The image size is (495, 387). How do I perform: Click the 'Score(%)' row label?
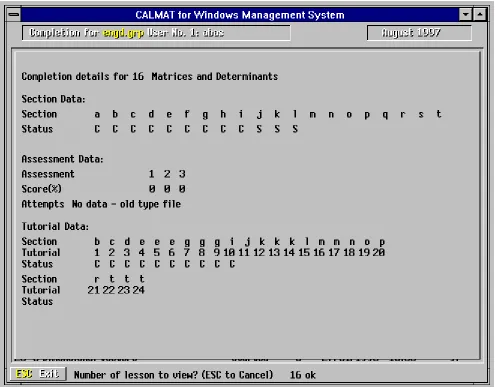[x=41, y=189]
